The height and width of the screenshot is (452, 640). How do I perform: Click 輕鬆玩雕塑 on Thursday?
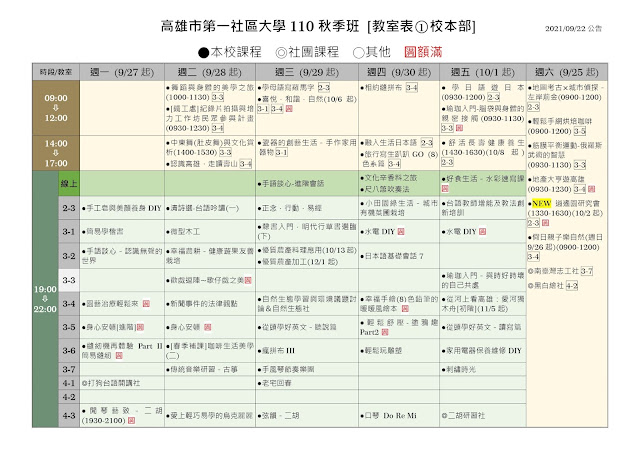(x=381, y=350)
